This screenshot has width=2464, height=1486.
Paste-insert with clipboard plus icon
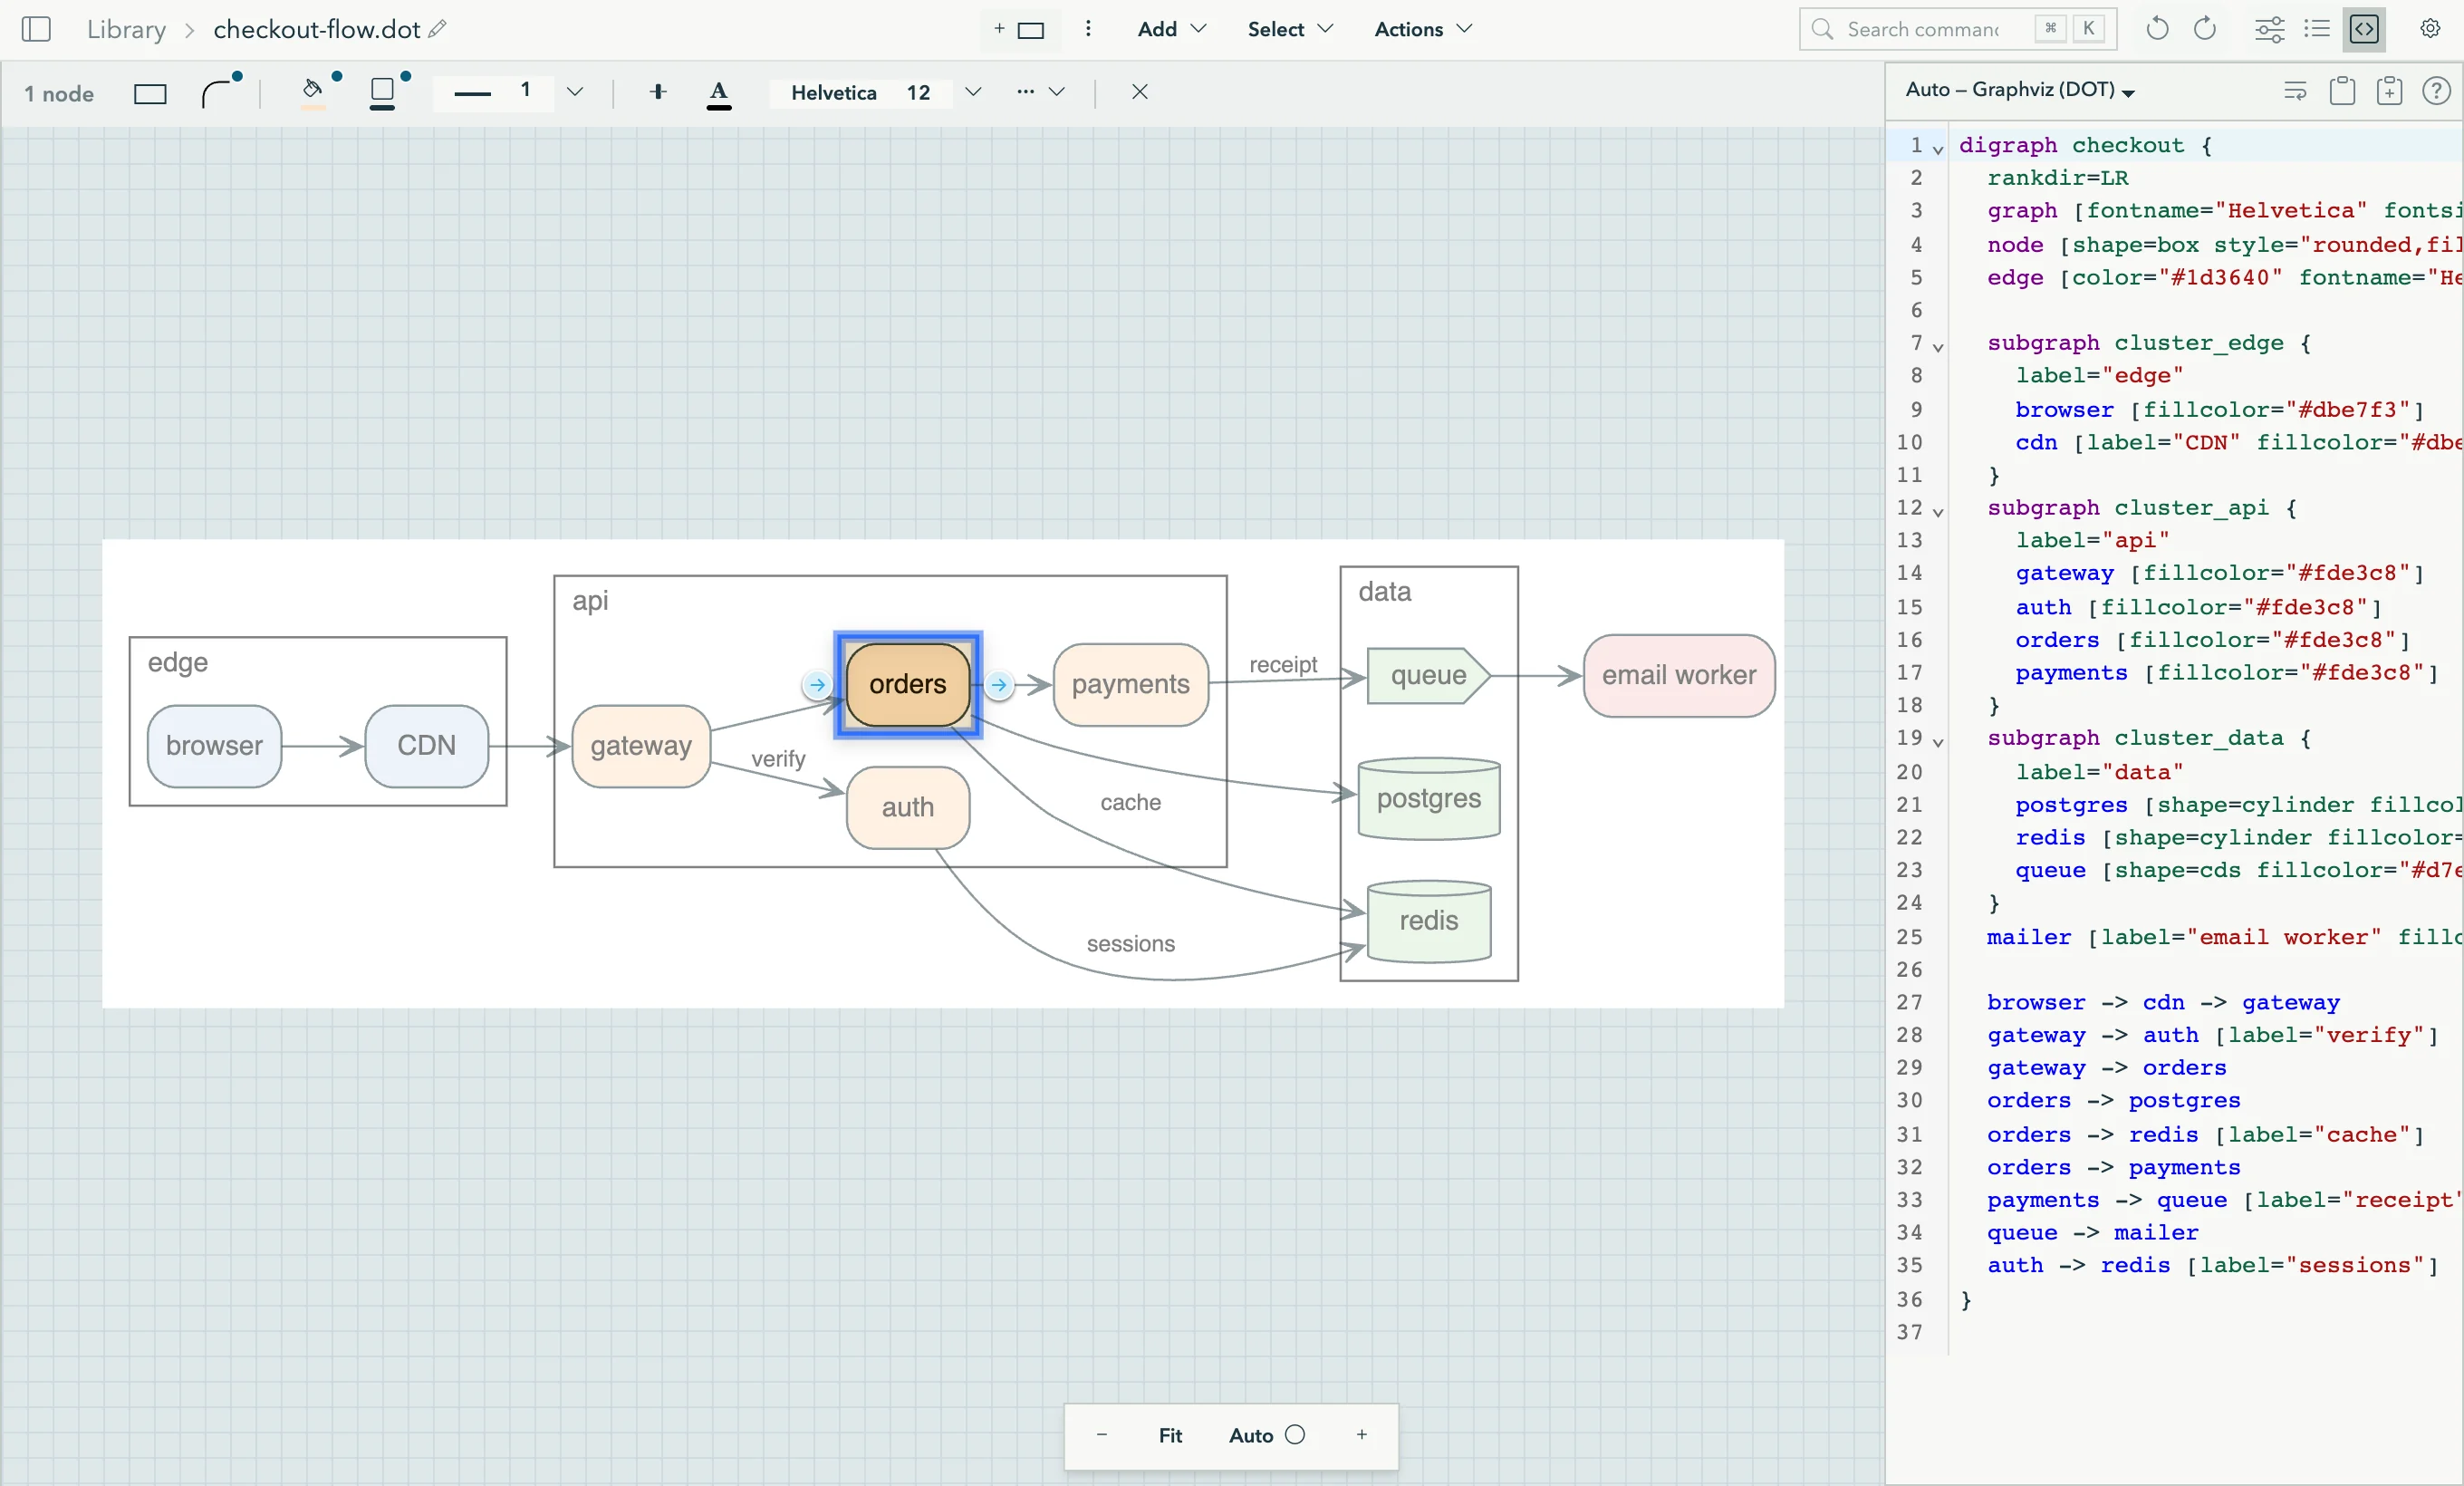coord(2389,91)
